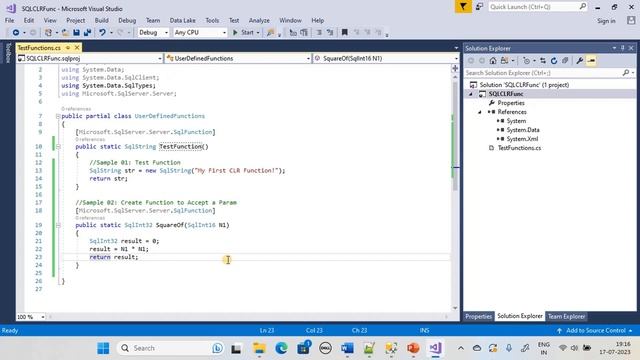Toggle a bookmark with the bookmark icon
The image size is (640, 360).
[x=344, y=32]
